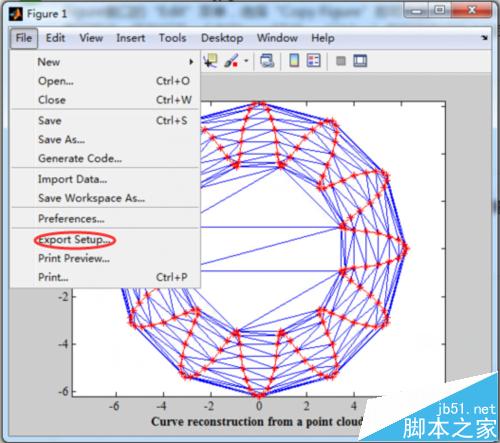Maximize the Figure 1 window
Image resolution: width=500 pixels, height=443 pixels.
tap(440, 11)
